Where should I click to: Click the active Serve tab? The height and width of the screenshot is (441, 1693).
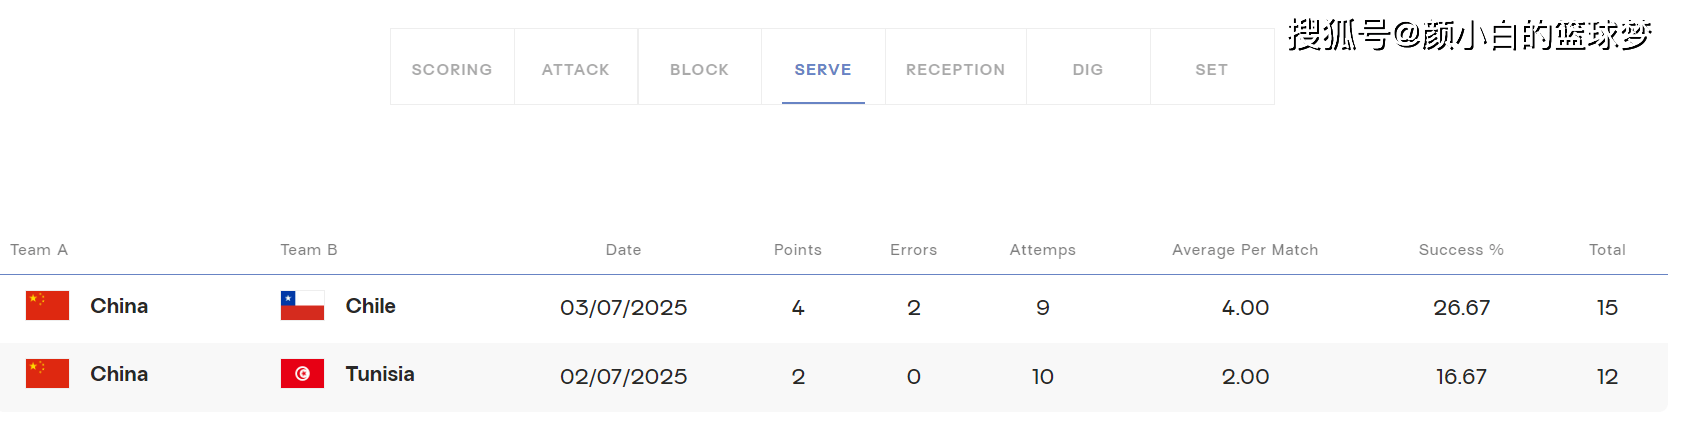(823, 69)
